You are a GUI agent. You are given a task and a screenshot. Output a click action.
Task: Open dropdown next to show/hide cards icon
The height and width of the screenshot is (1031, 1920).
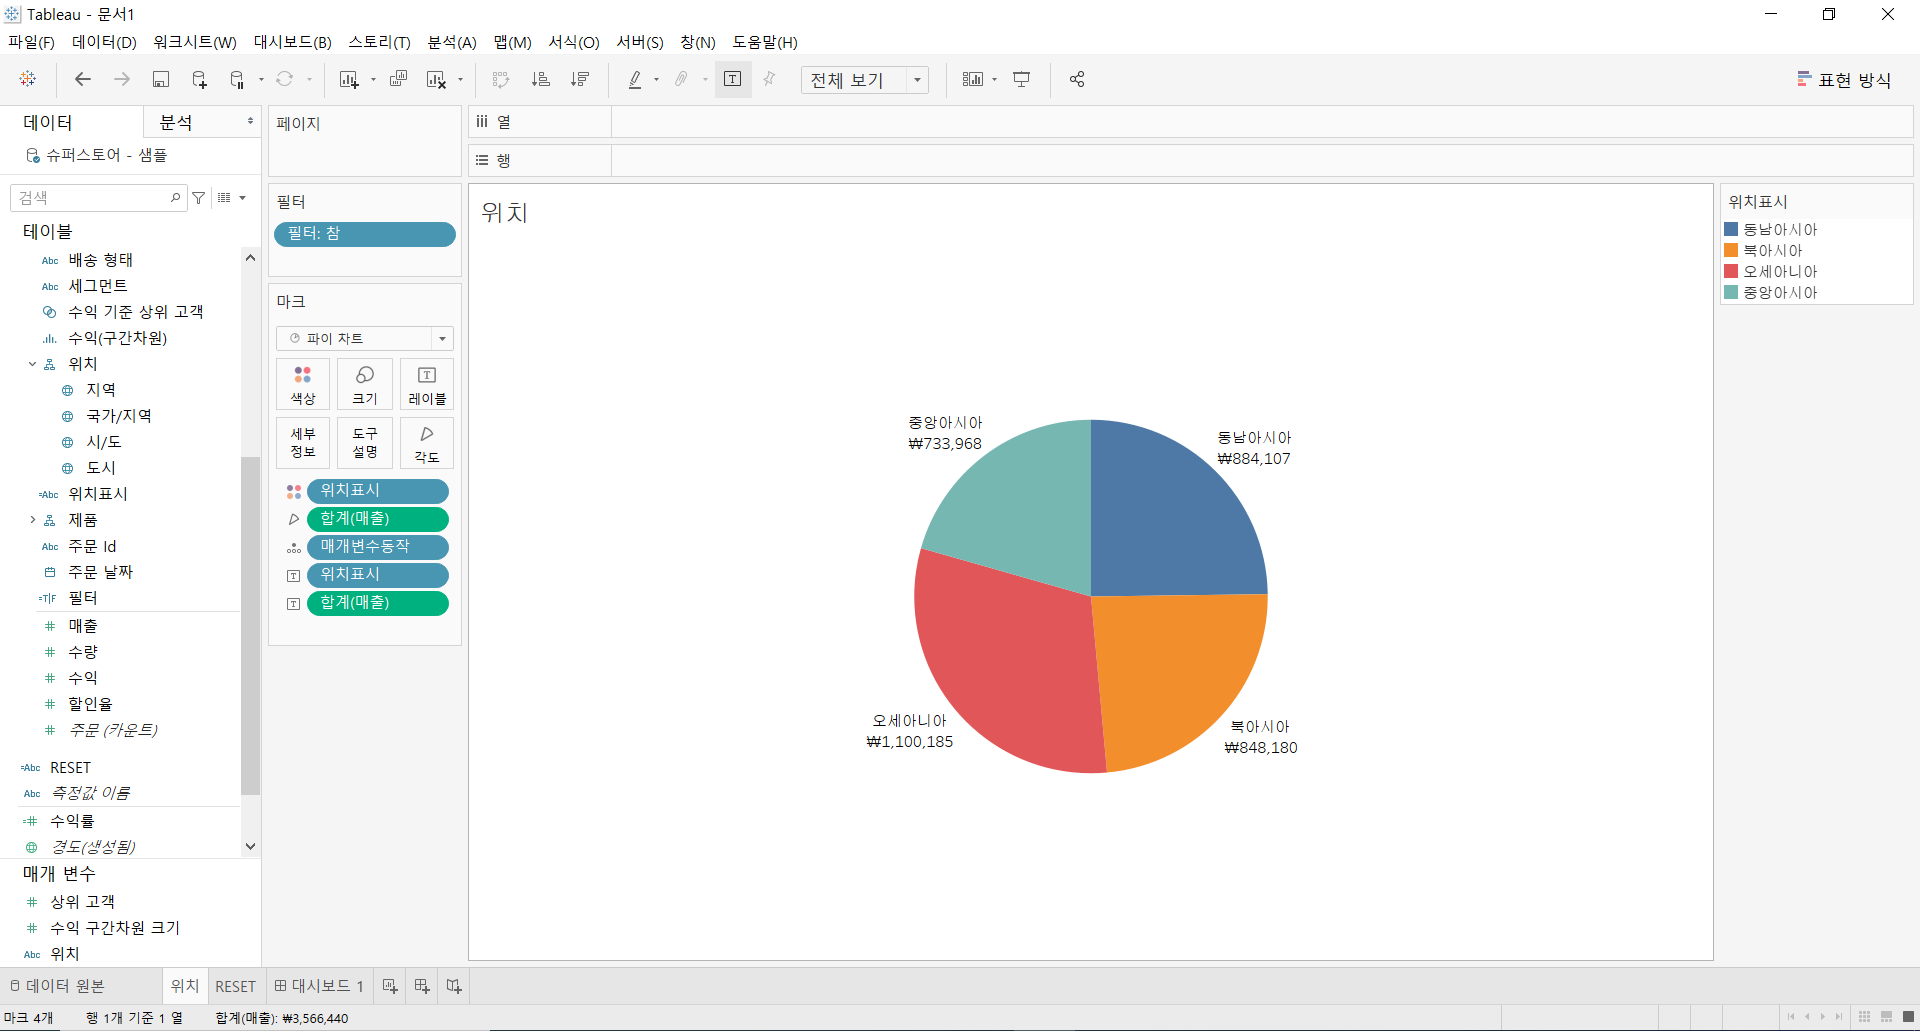tap(995, 80)
